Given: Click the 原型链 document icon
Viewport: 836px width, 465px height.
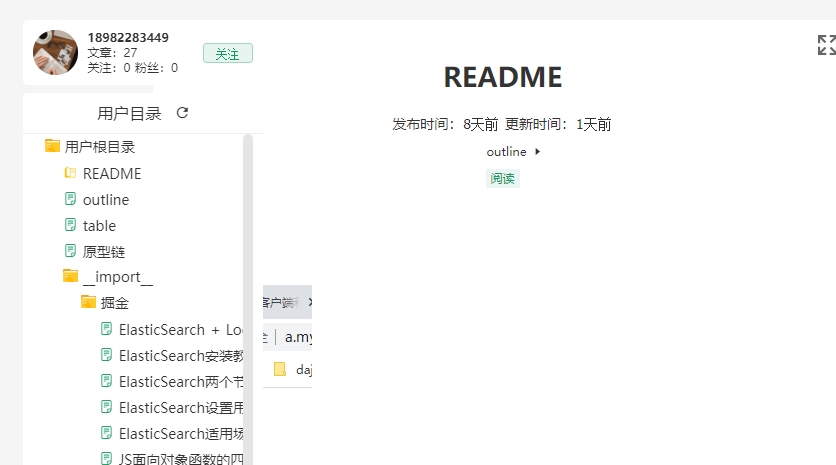Looking at the screenshot, I should pos(70,251).
